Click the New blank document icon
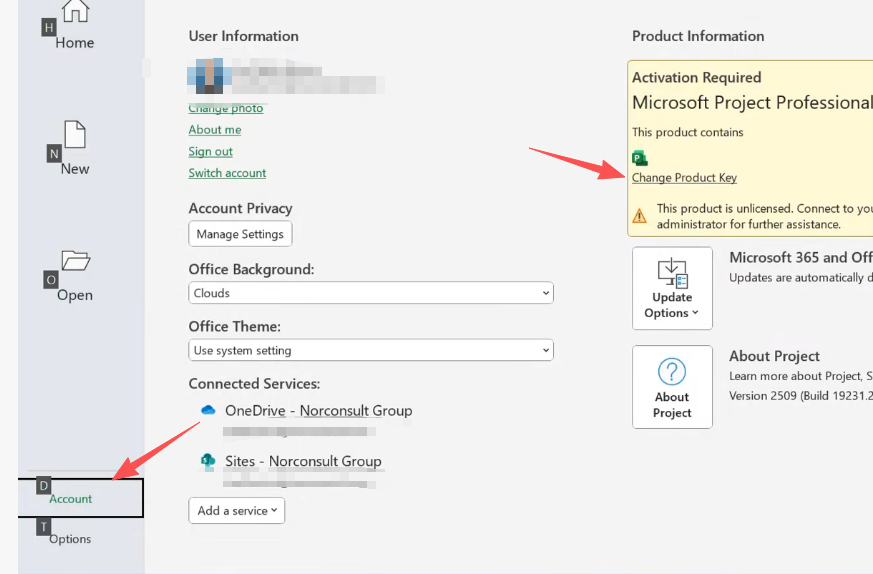This screenshot has height=574, width=873. coord(75,135)
